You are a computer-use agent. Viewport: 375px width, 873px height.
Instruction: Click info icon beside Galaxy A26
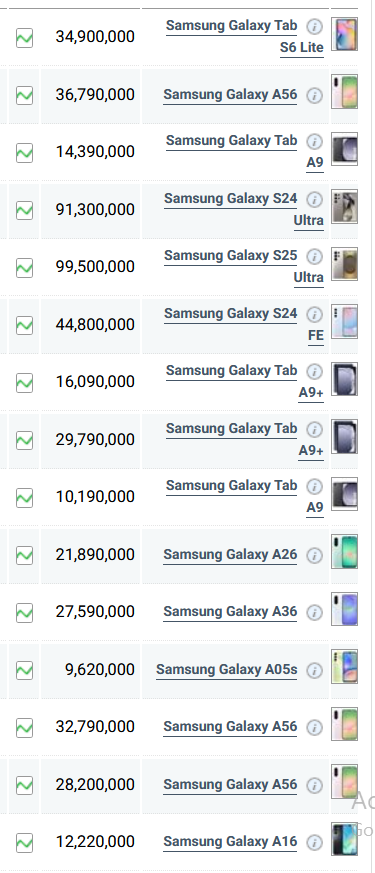pos(314,556)
